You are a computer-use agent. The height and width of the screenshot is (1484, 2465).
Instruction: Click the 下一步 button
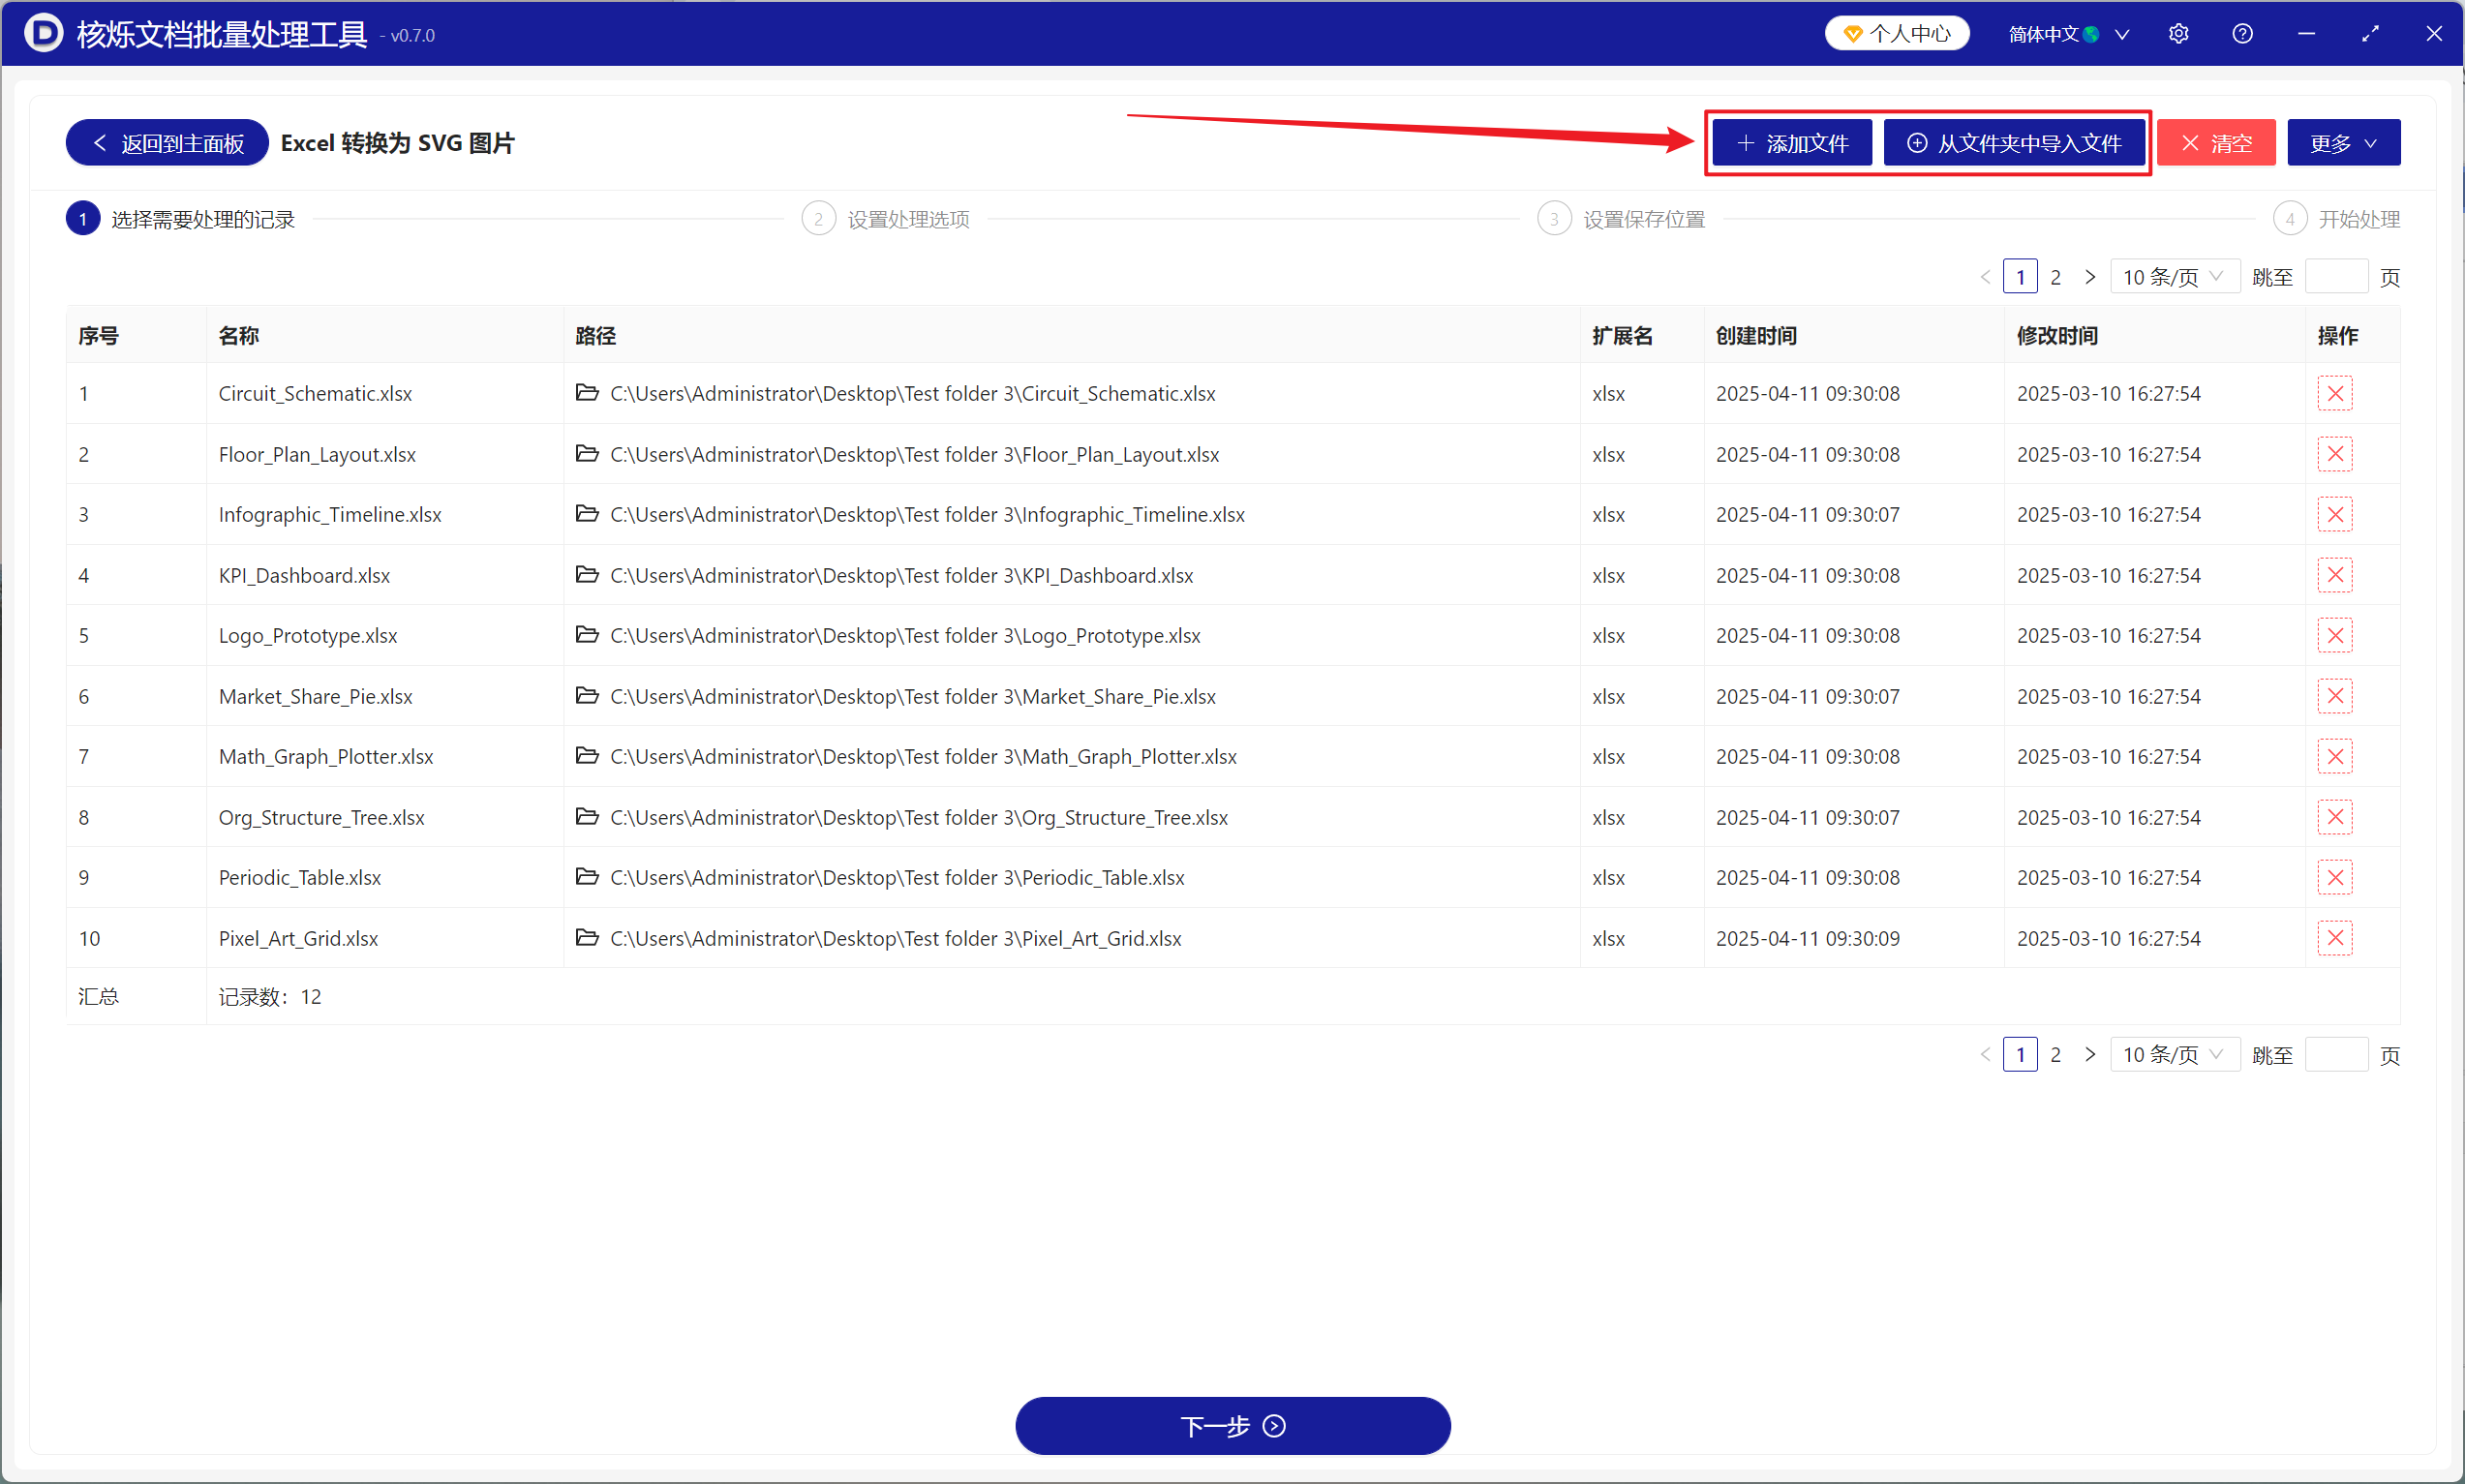click(1232, 1425)
